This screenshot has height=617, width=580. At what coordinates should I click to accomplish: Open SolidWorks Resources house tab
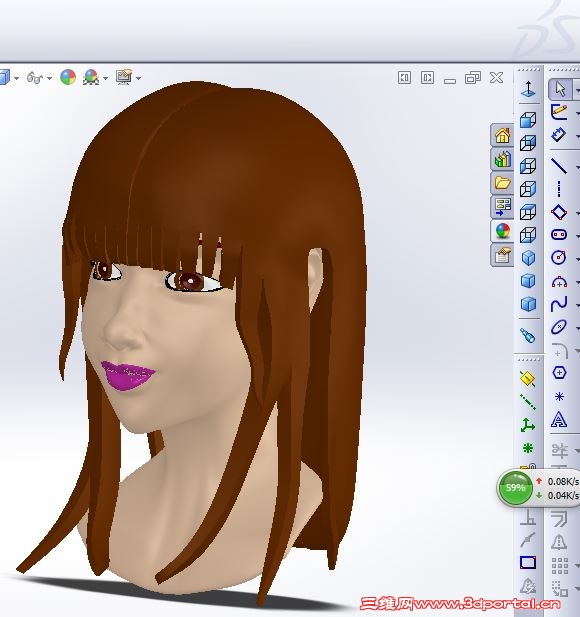coord(502,136)
